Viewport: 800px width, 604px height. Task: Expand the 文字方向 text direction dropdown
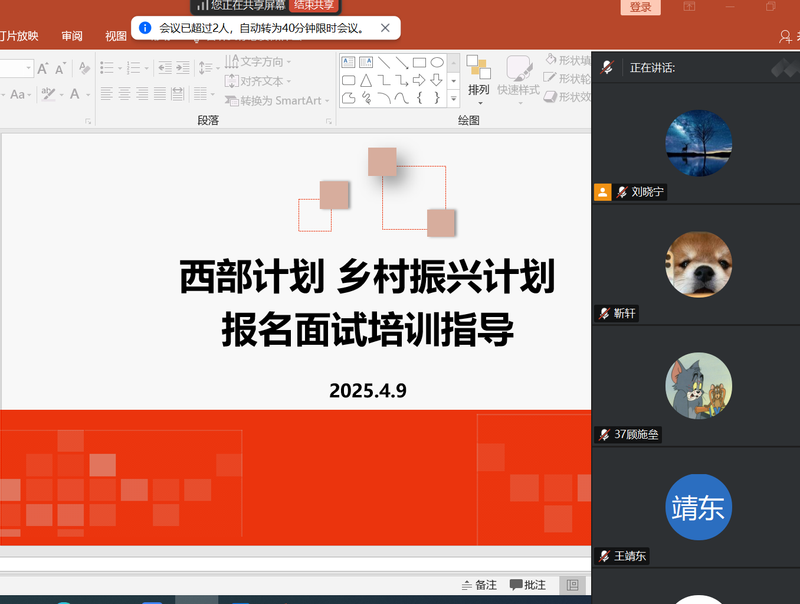coord(262,62)
